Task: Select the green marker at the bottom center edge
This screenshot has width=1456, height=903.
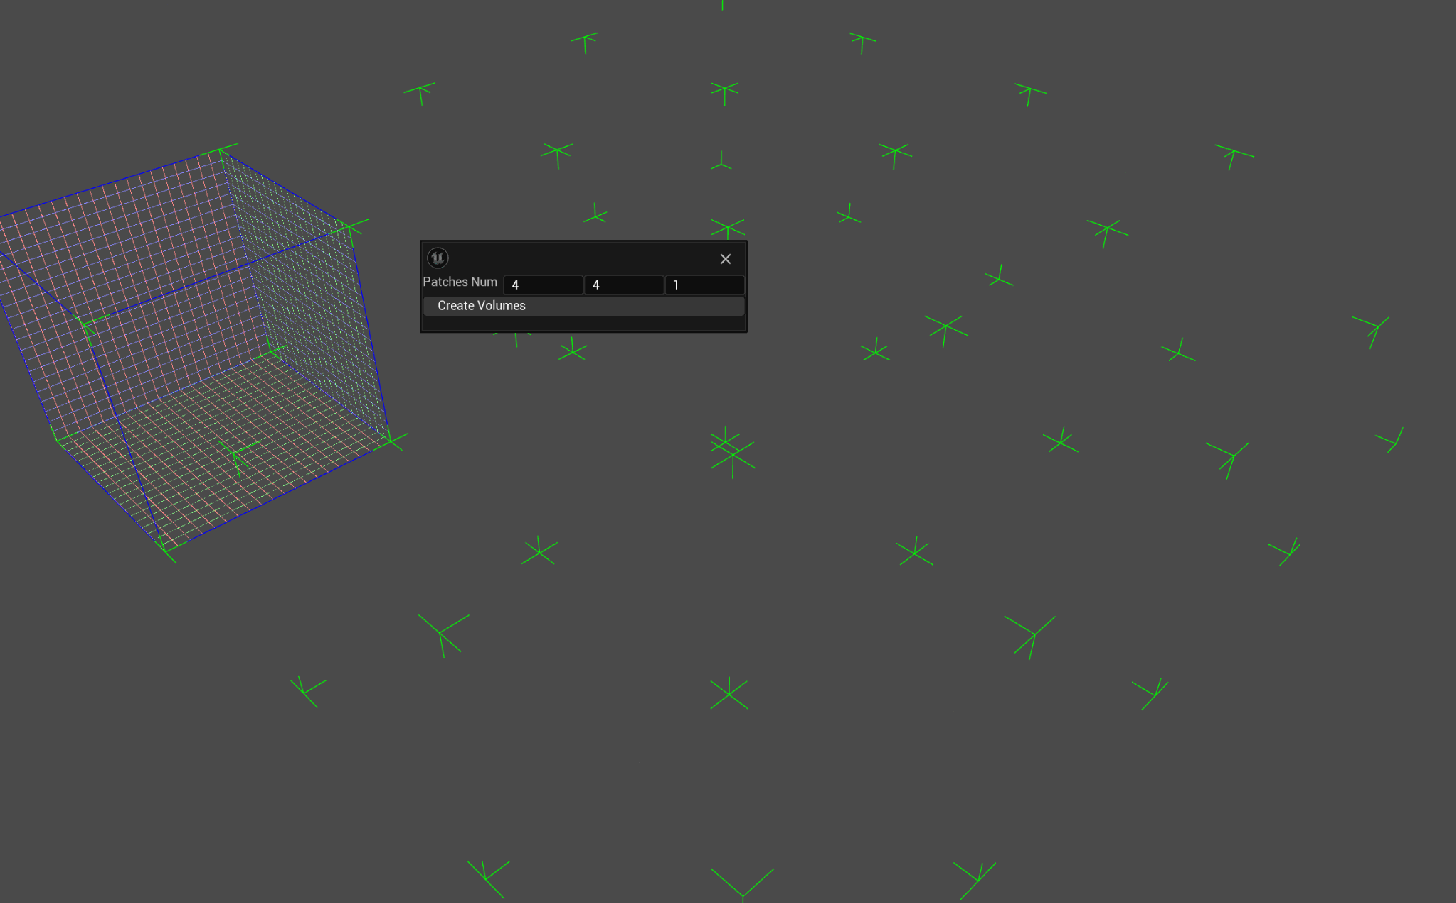Action: (742, 884)
